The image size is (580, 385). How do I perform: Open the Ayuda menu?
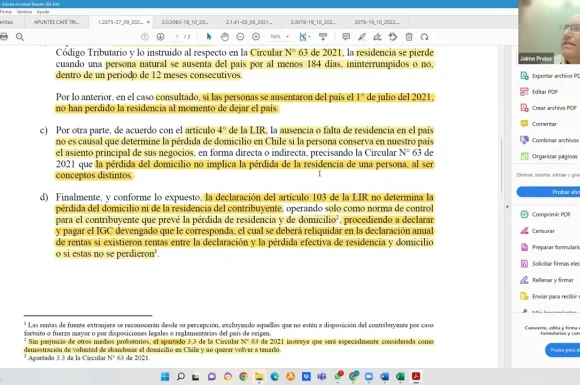[x=43, y=12]
